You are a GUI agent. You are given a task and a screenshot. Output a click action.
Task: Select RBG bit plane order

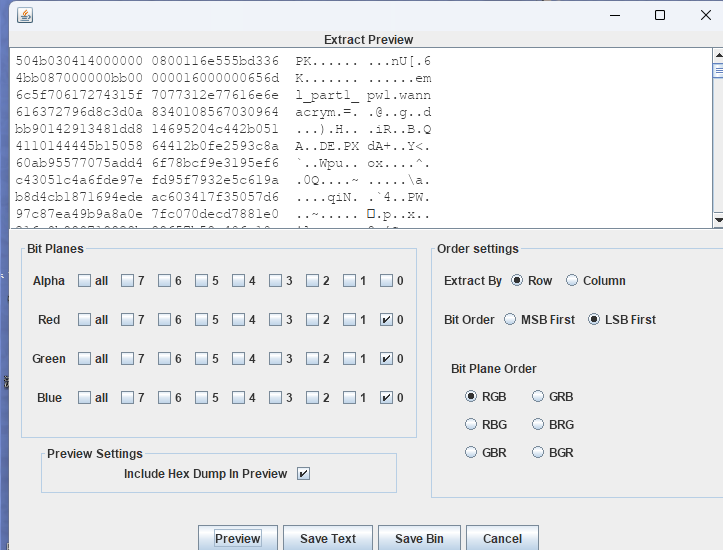472,425
